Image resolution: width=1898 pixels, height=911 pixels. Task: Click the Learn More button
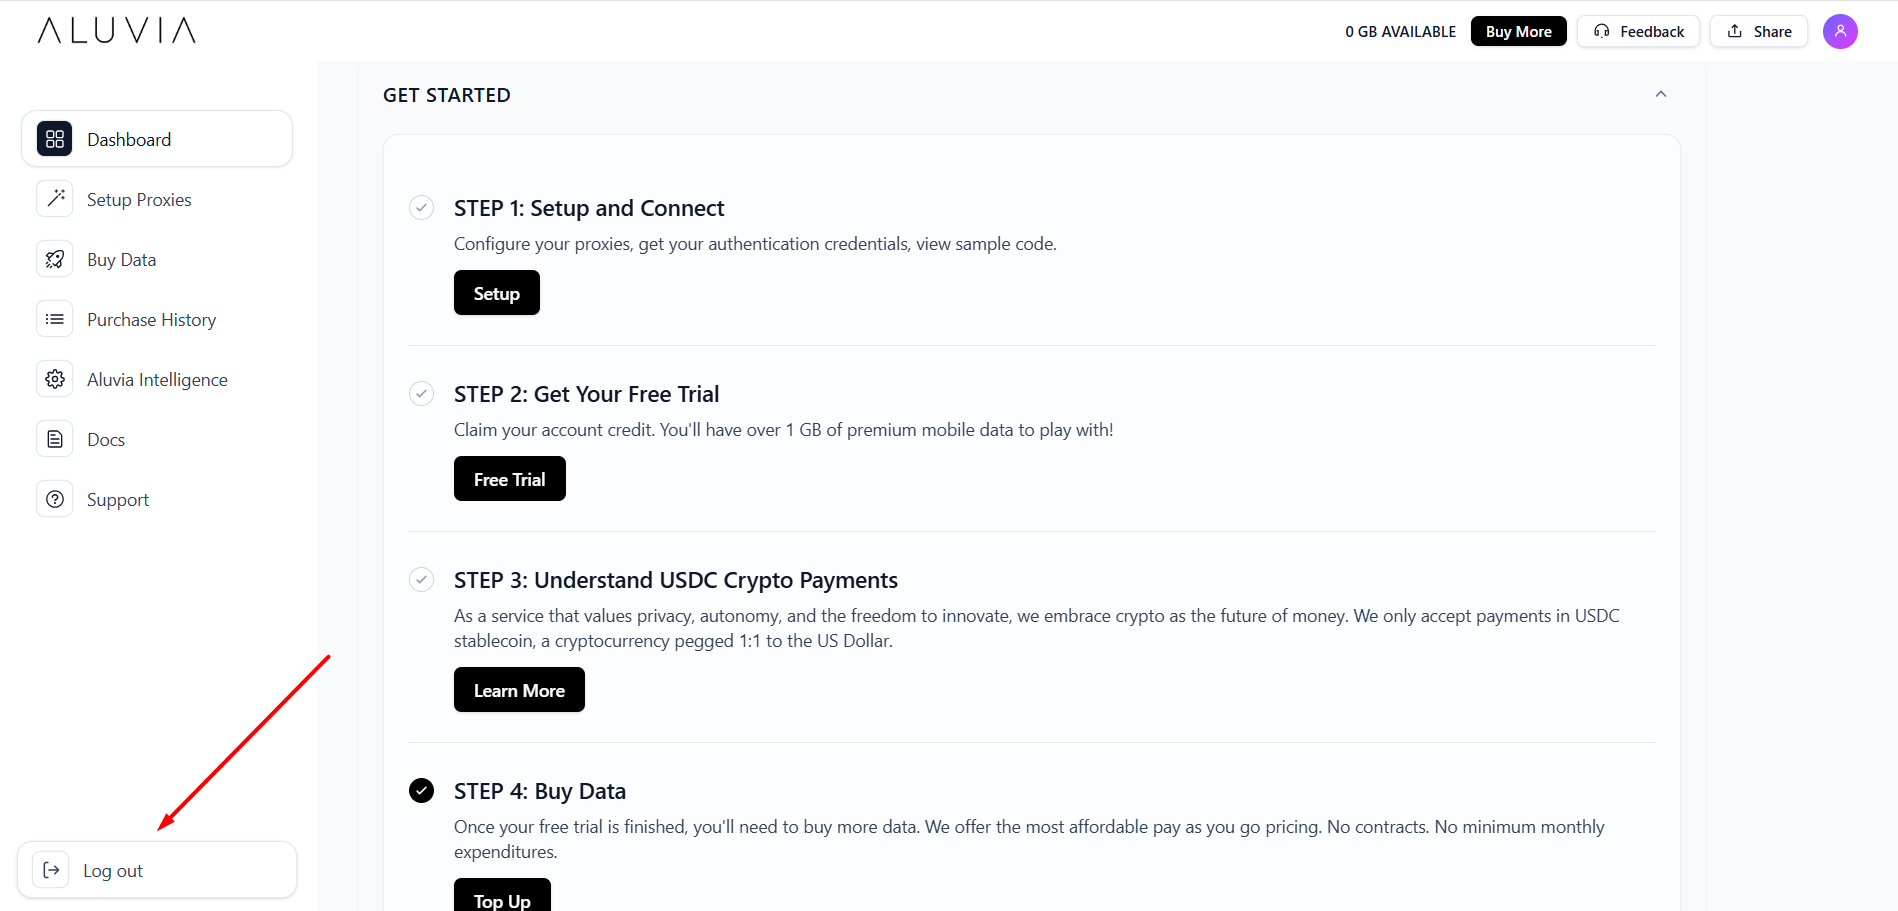coord(519,690)
